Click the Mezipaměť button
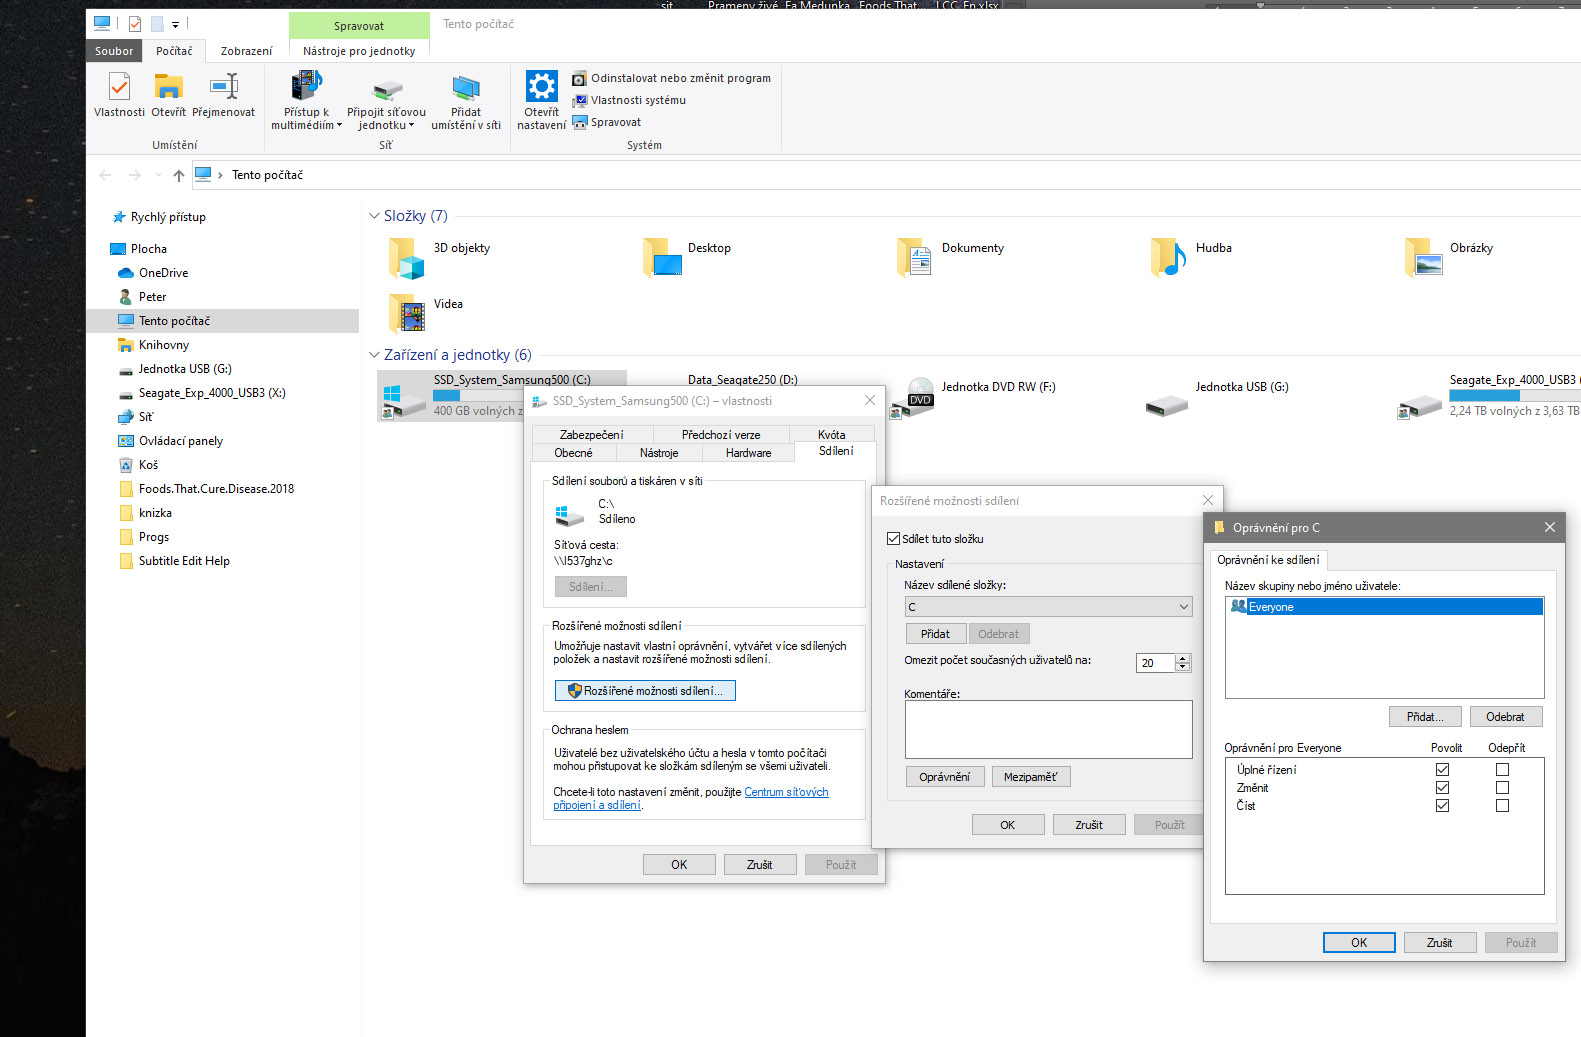The width and height of the screenshot is (1581, 1037). click(1031, 777)
